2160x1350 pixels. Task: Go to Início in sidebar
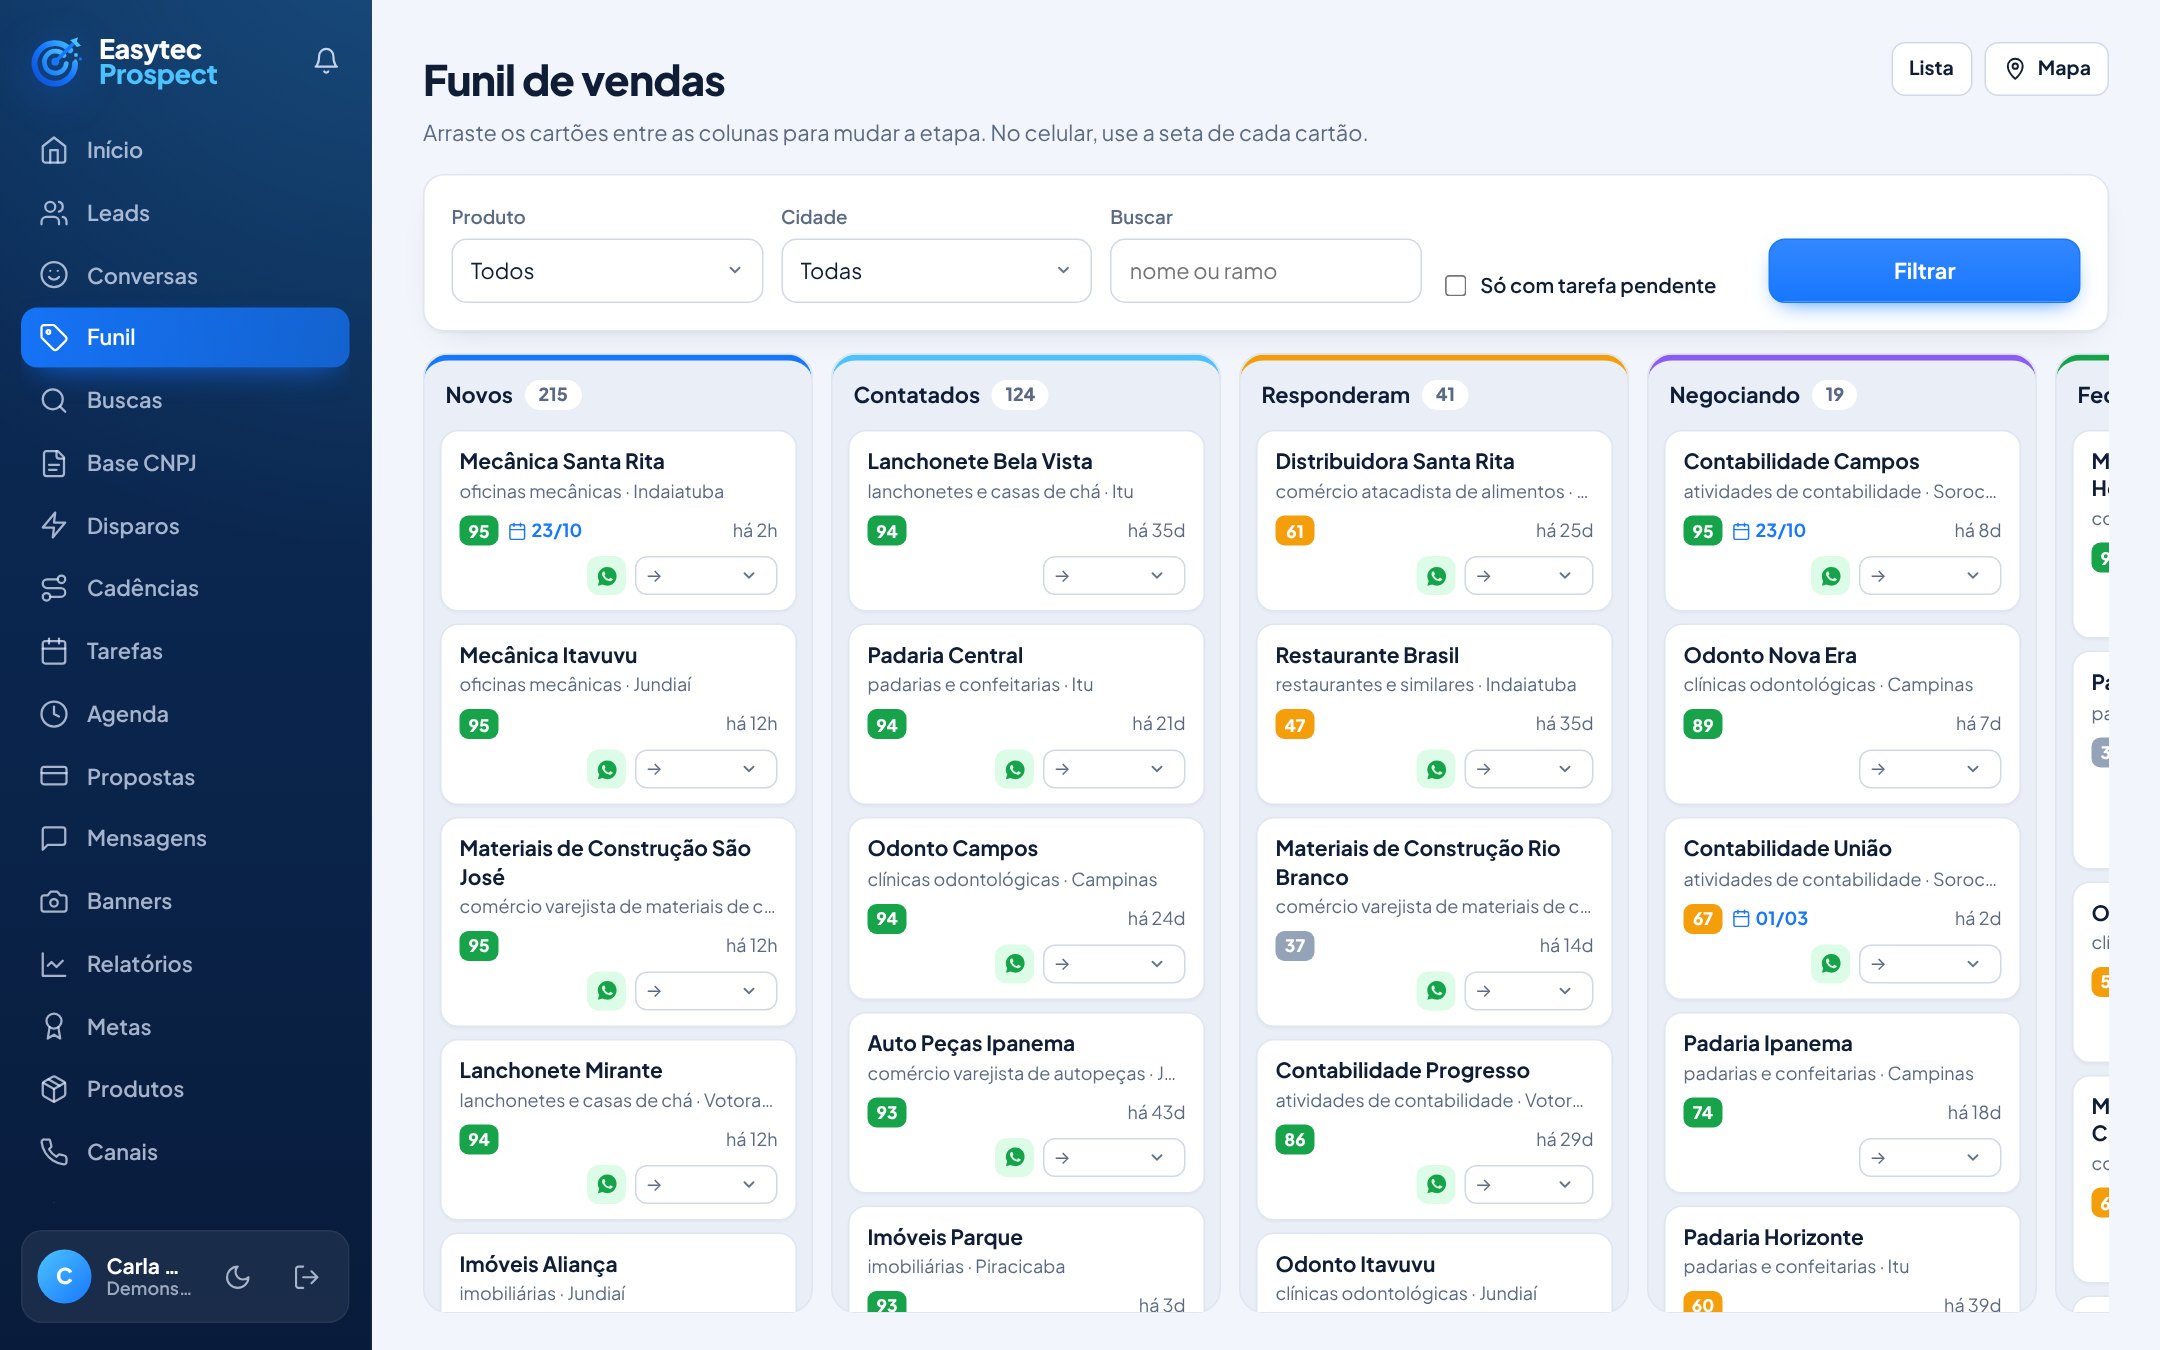pos(185,150)
